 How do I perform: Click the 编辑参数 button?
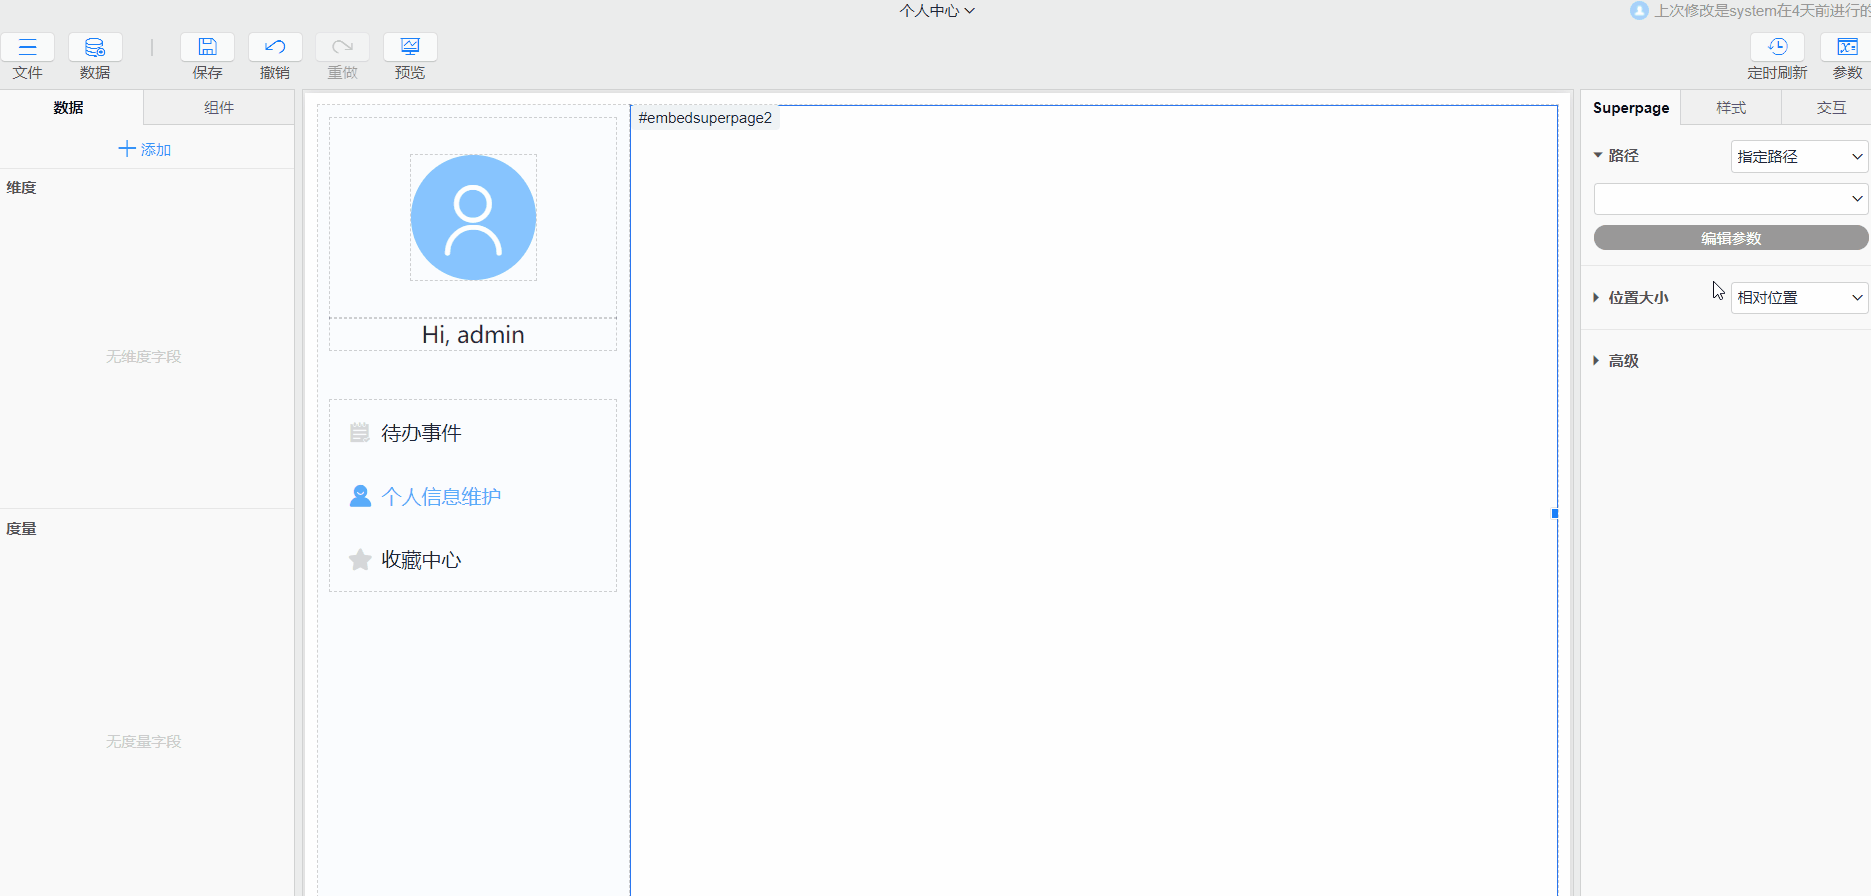pyautogui.click(x=1730, y=238)
